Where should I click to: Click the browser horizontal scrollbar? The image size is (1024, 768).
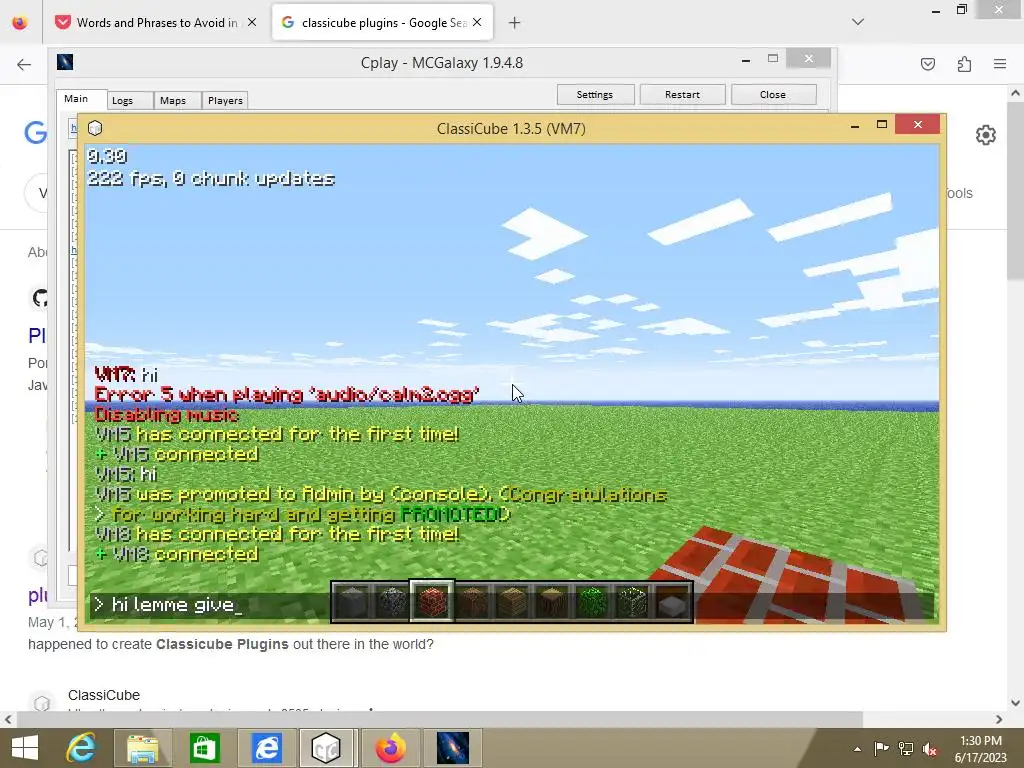tap(440, 719)
